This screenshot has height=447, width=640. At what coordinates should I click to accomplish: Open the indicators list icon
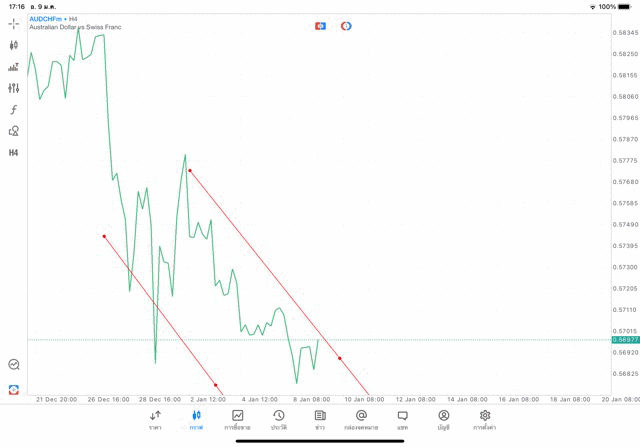[13, 67]
